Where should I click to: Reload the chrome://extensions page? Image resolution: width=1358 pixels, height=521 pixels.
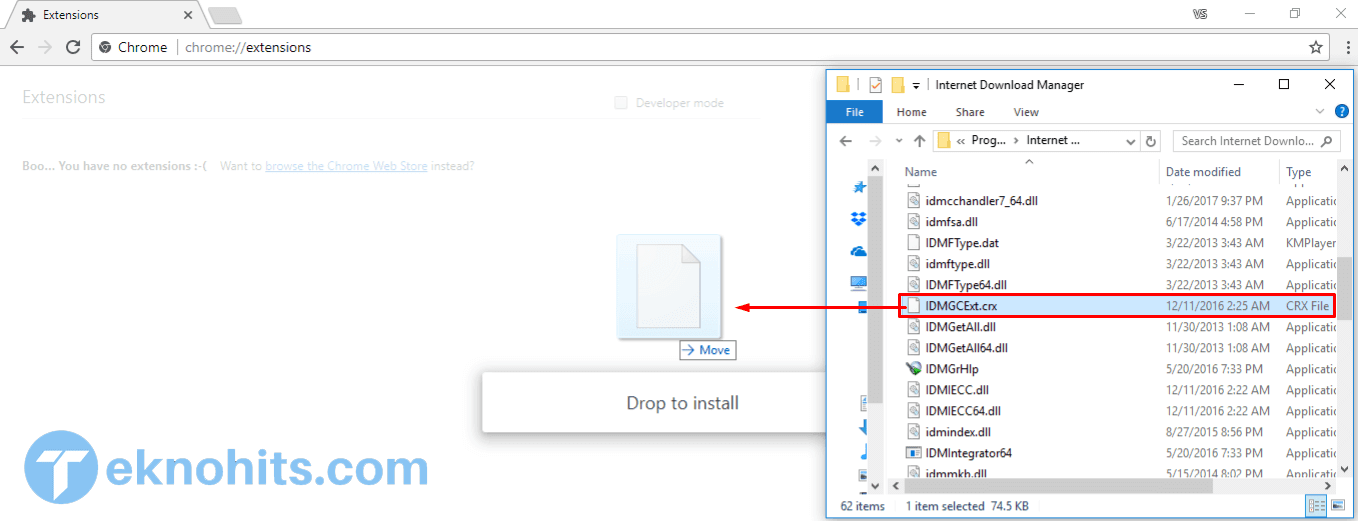73,47
